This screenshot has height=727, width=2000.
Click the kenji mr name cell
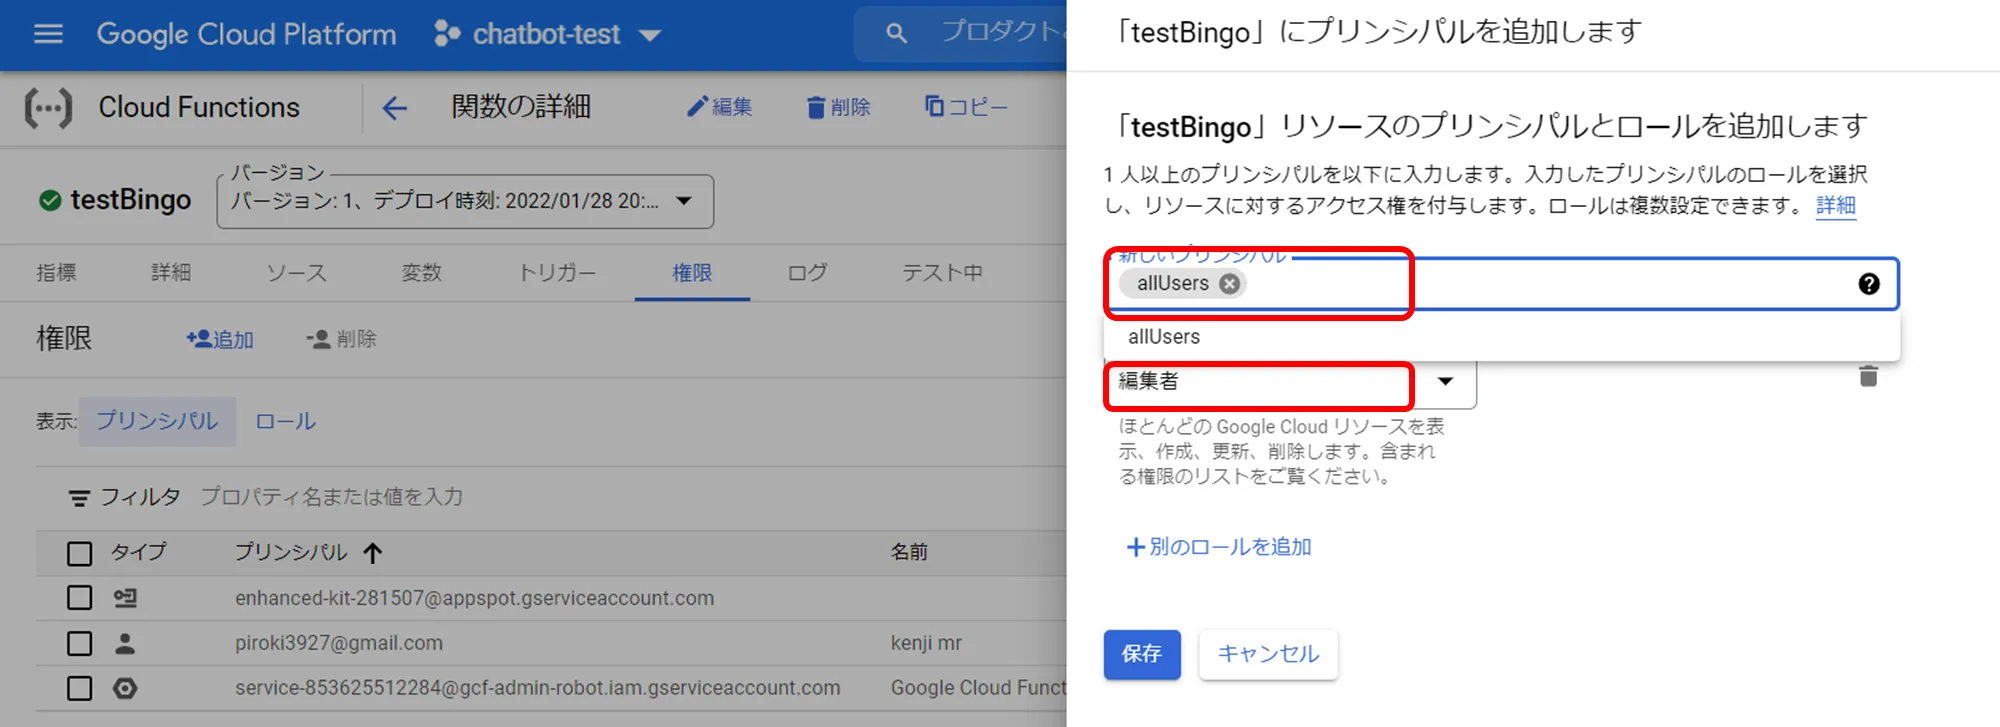[926, 643]
